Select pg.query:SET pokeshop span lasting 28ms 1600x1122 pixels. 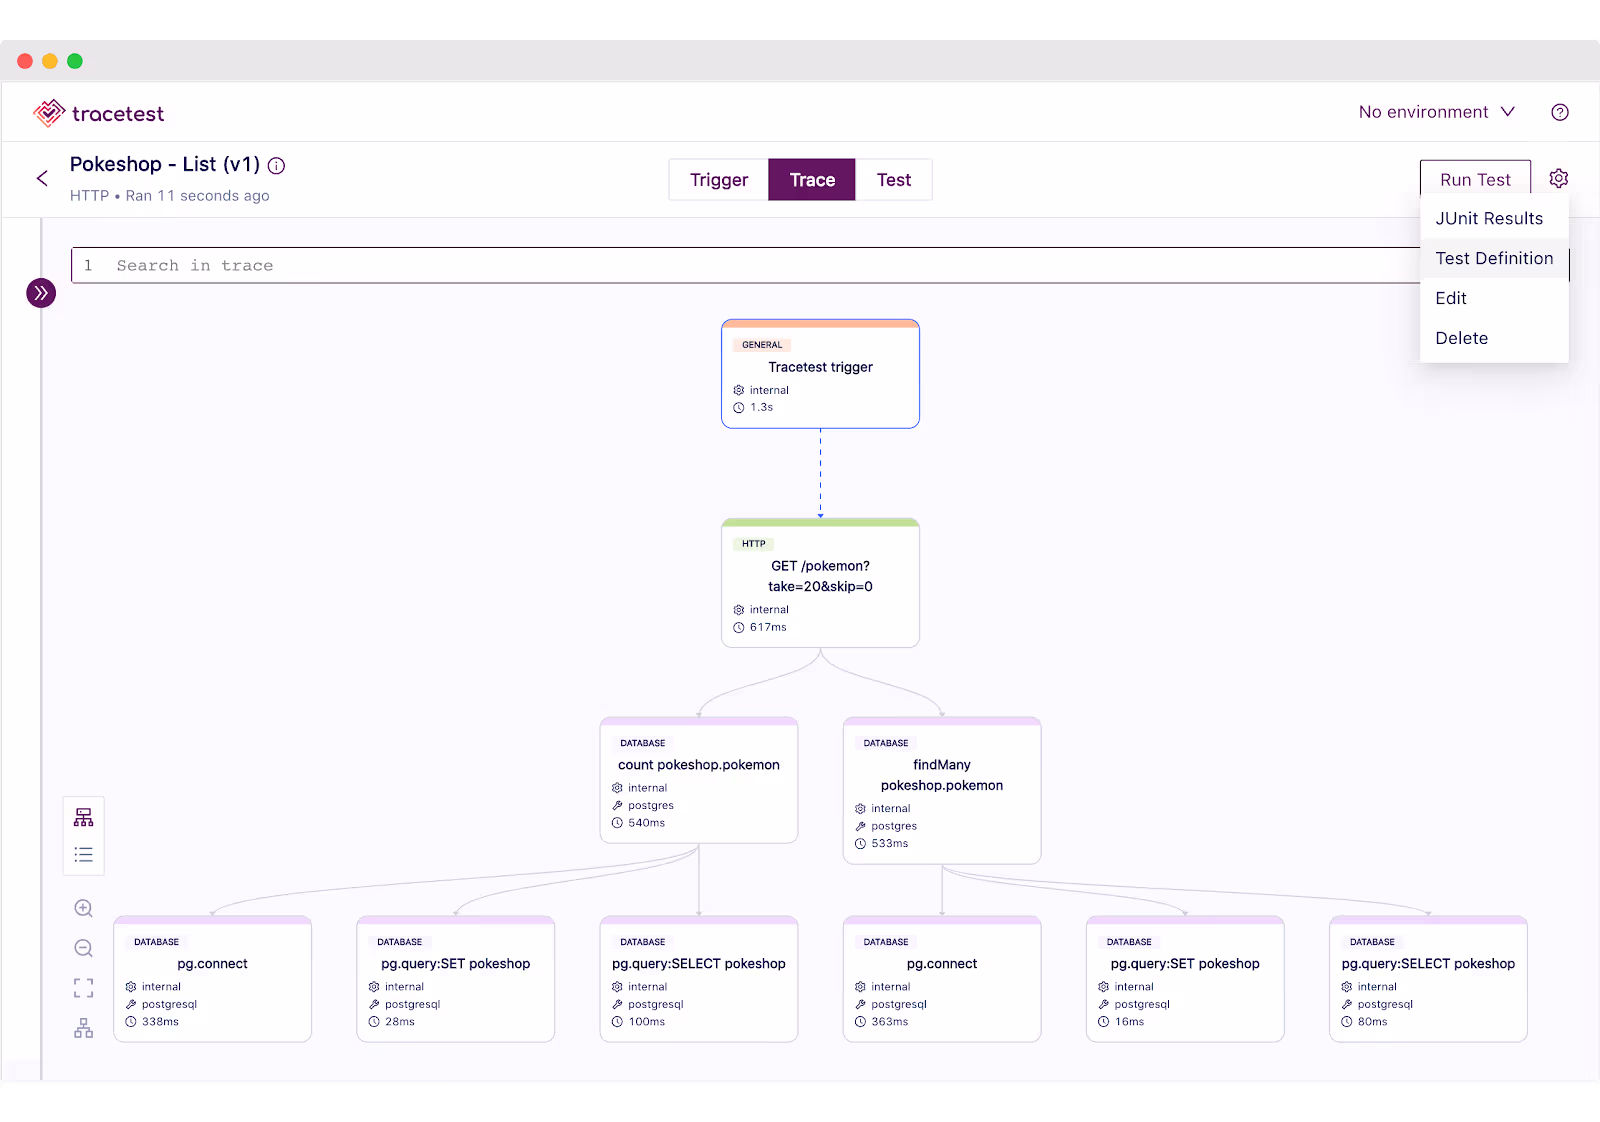click(x=456, y=979)
